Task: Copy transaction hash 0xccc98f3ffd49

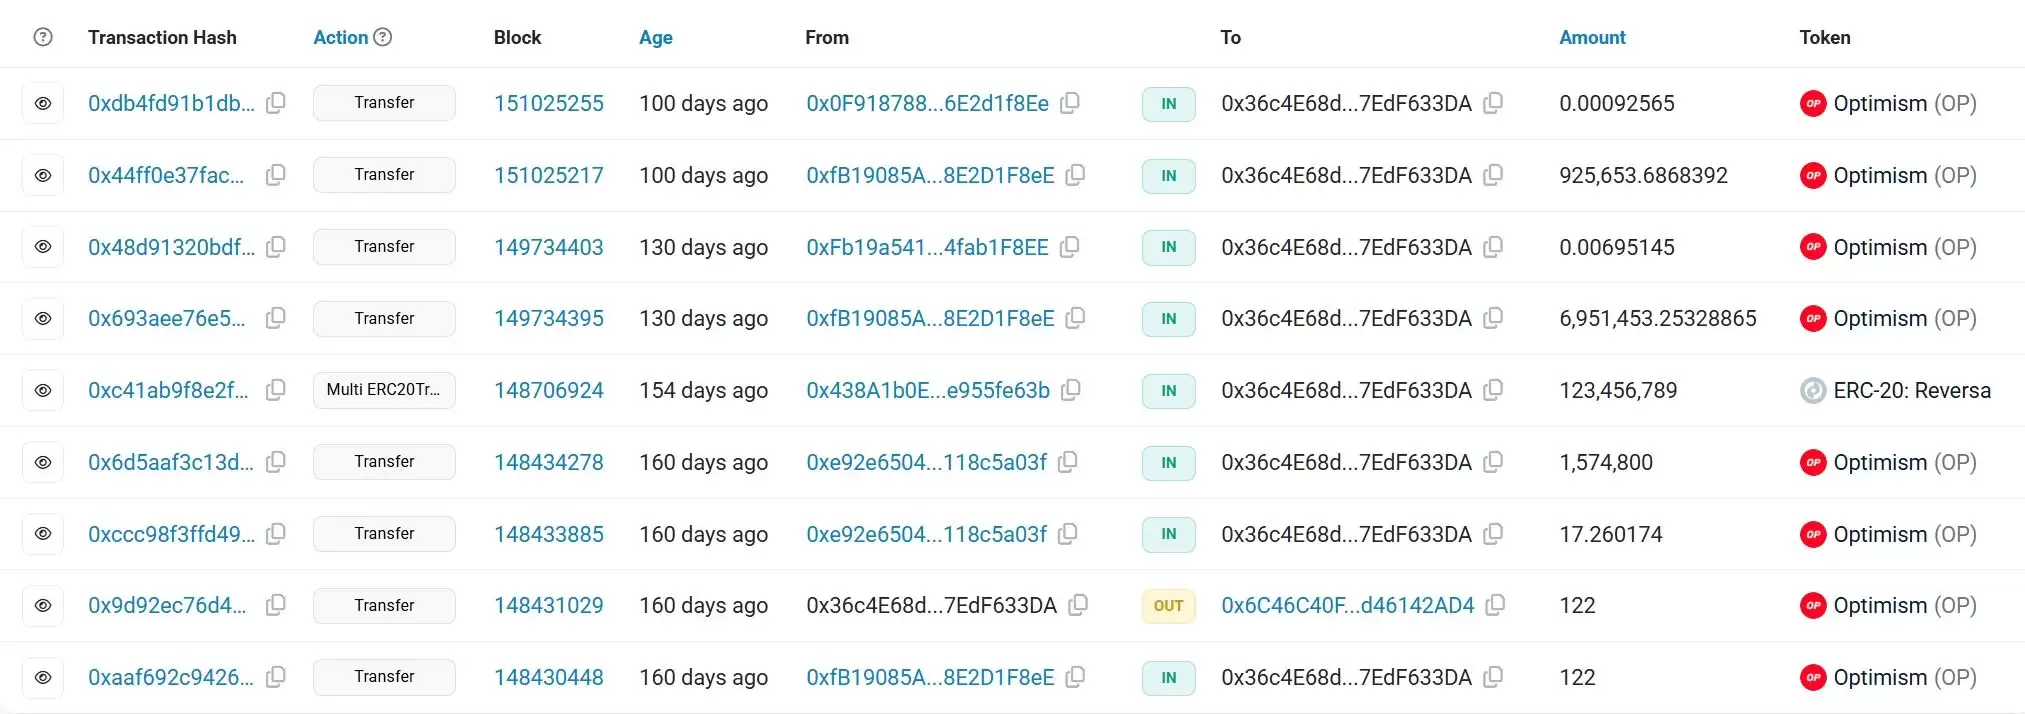Action: [276, 534]
